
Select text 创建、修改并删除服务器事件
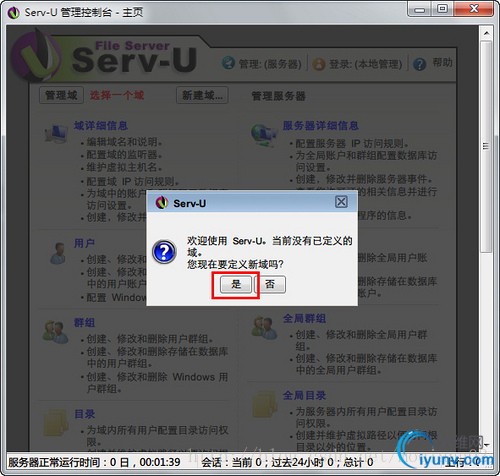(362, 179)
